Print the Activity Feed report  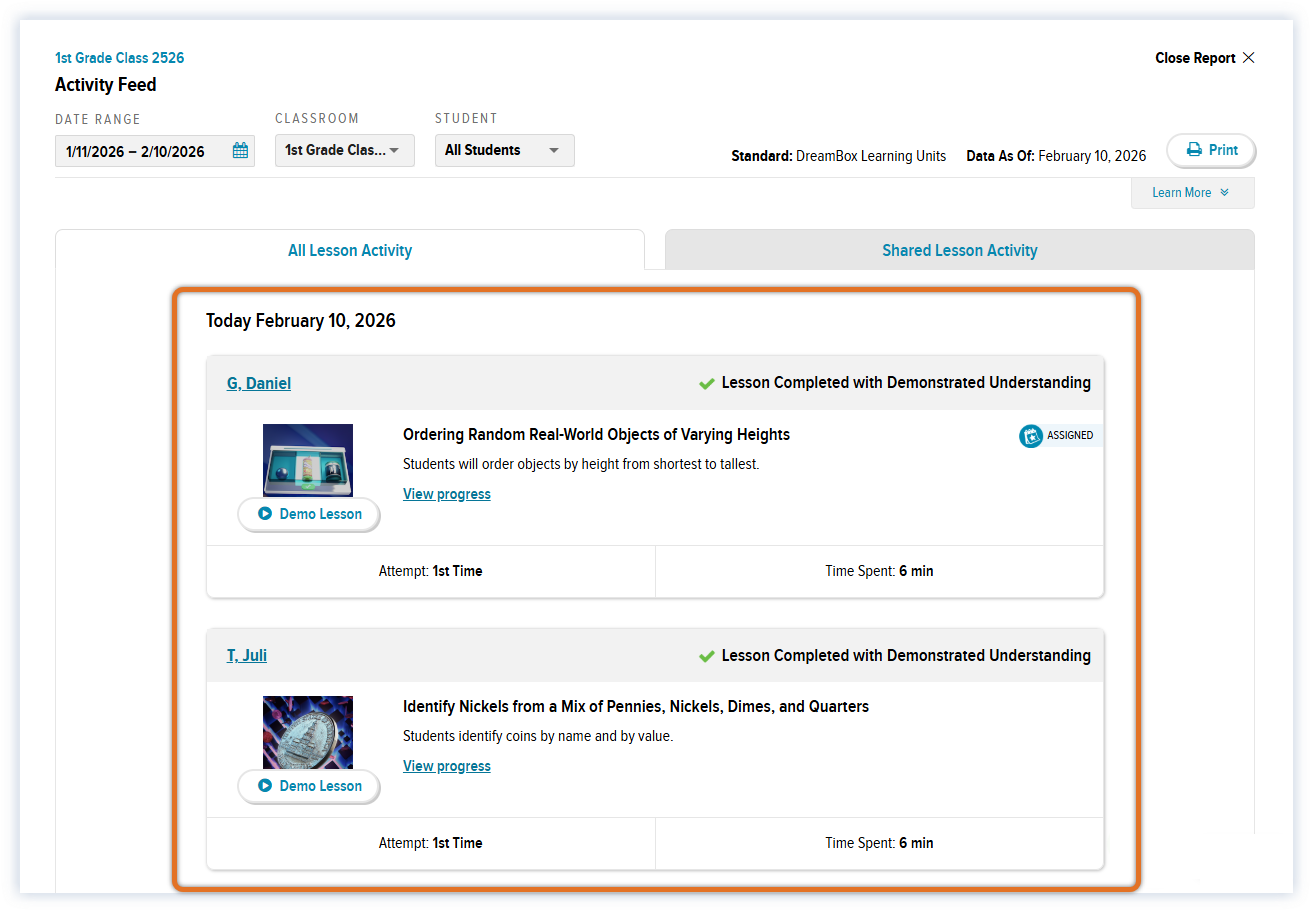[1211, 151]
